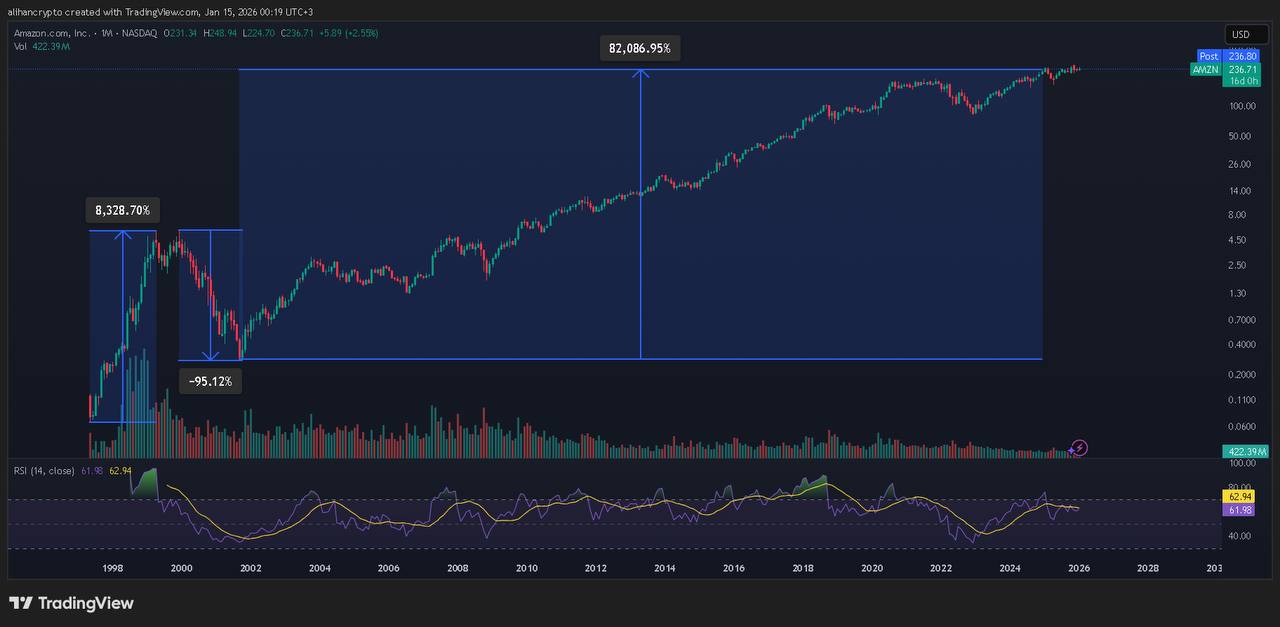The width and height of the screenshot is (1280, 627).
Task: Click the 100.00 level on price scale
Action: click(x=1243, y=106)
